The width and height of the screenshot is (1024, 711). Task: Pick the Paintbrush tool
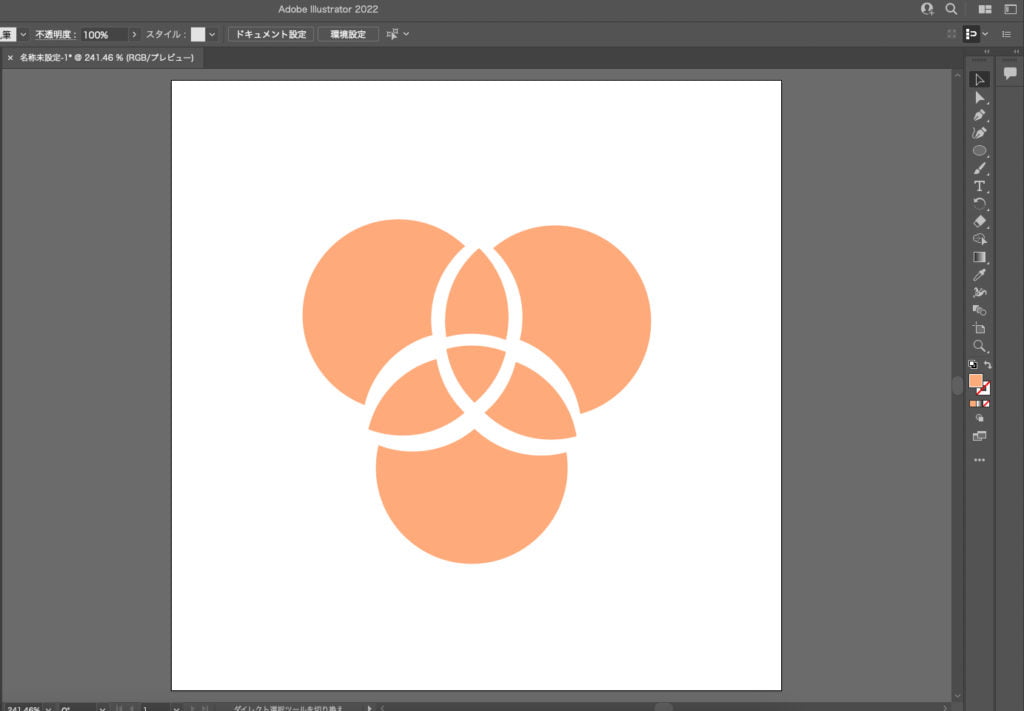coord(979,168)
